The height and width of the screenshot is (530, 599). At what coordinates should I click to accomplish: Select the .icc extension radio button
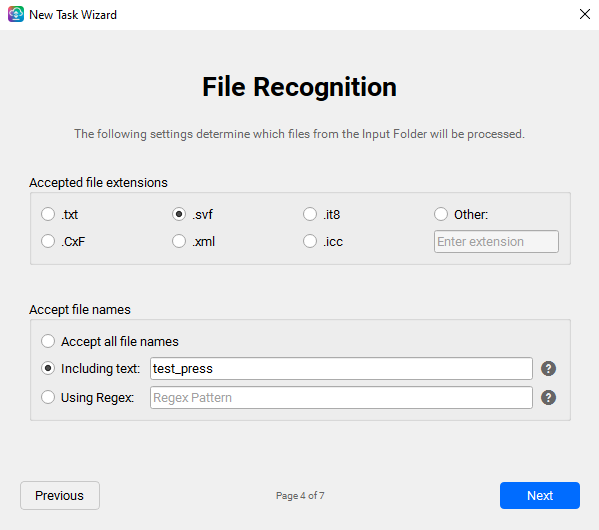310,241
